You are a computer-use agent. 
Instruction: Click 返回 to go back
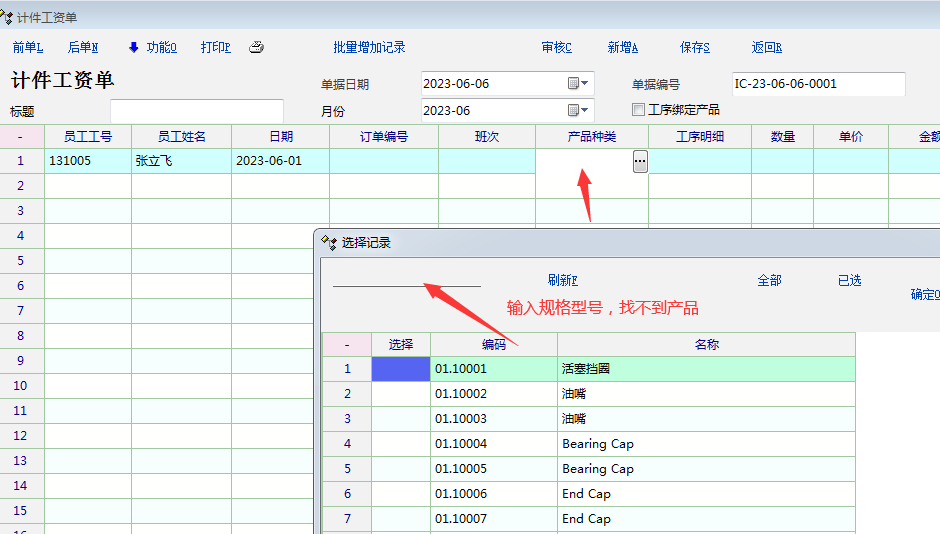(766, 47)
